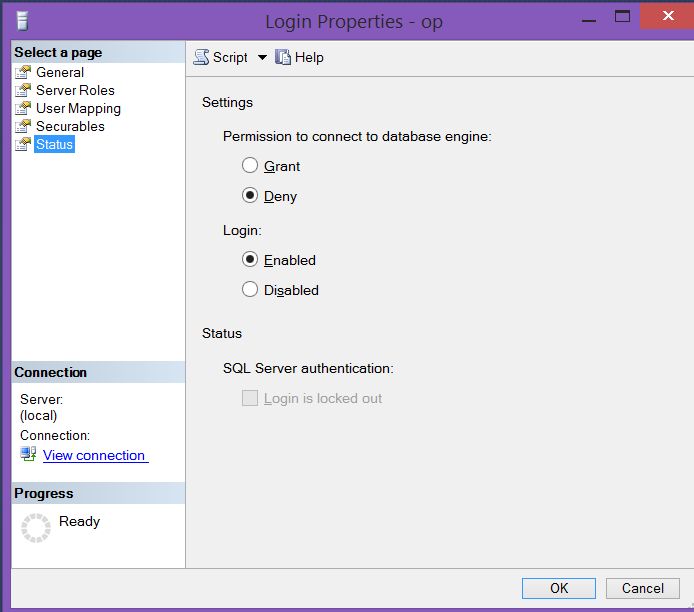
Task: Minimize the Login Properties window
Action: pyautogui.click(x=589, y=20)
